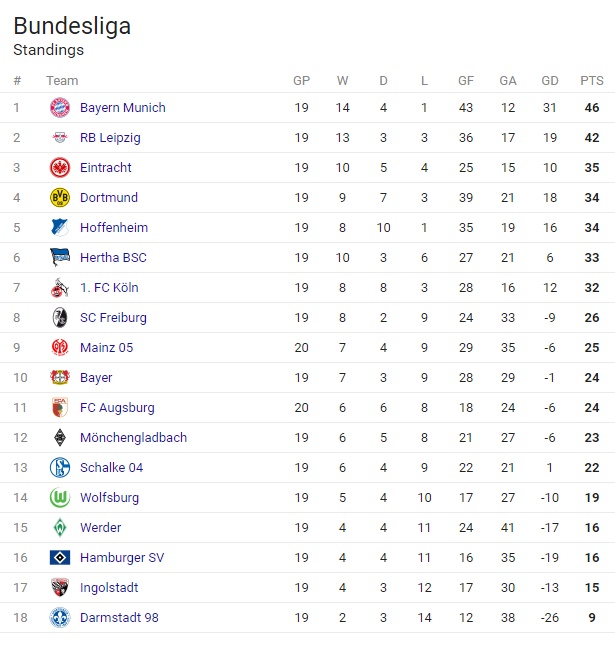Viewport: 615px width, 654px height.
Task: Click the yellow Dortmund BVB logo
Action: pyautogui.click(x=60, y=198)
